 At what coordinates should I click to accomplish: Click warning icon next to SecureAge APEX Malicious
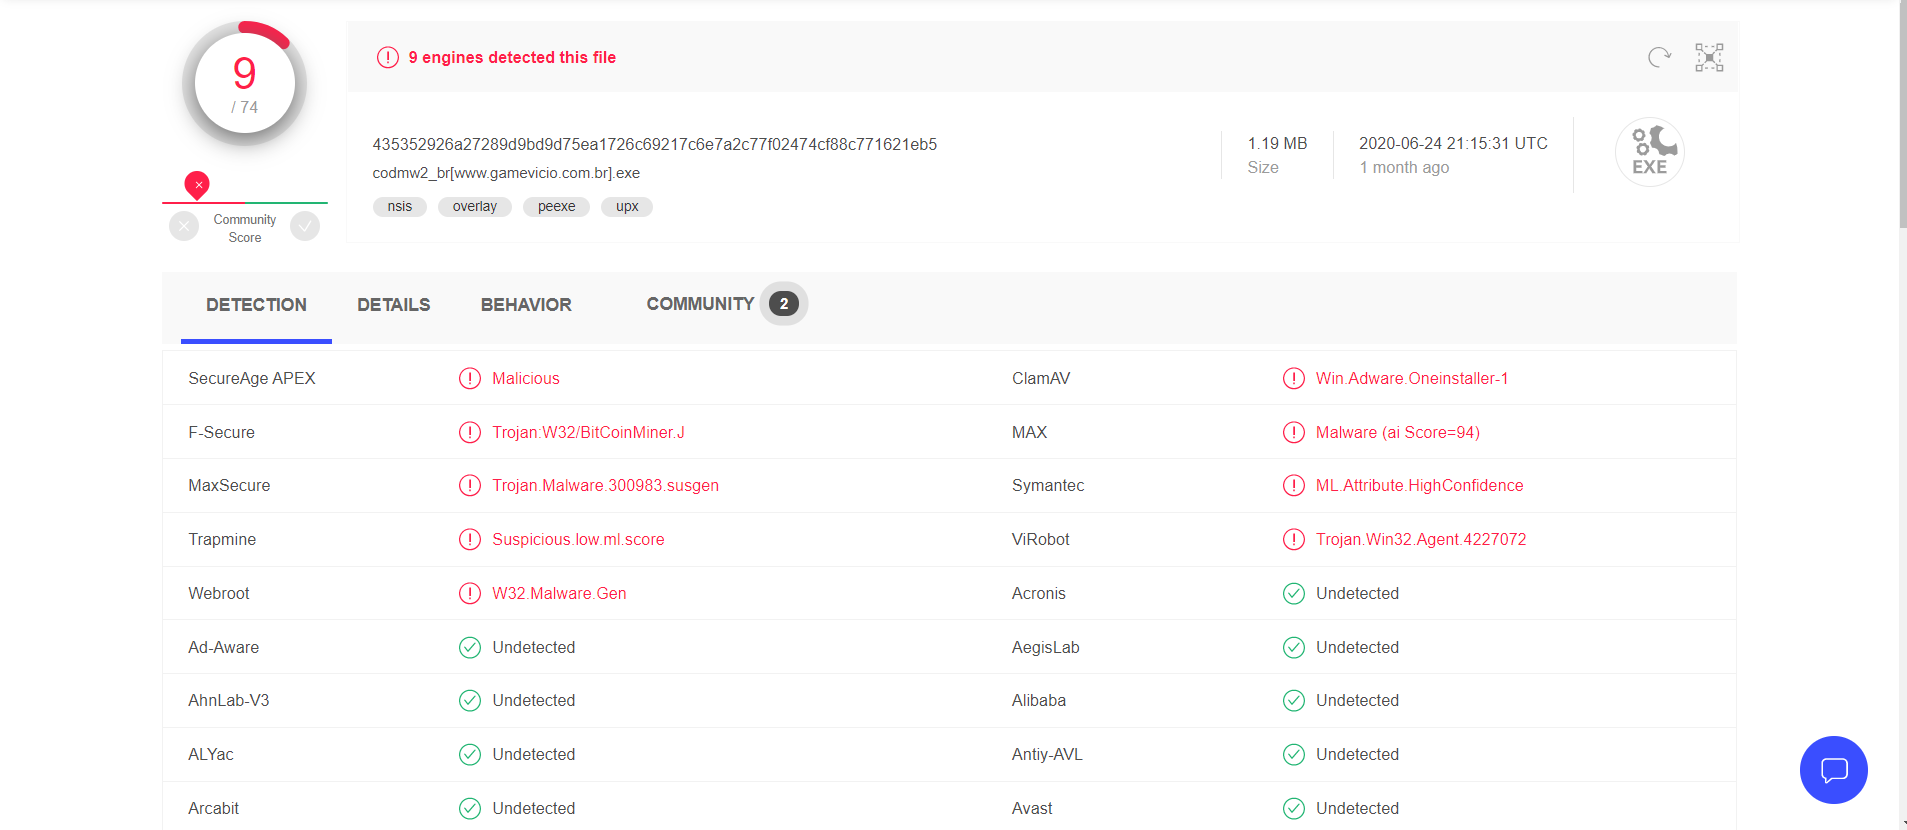470,378
